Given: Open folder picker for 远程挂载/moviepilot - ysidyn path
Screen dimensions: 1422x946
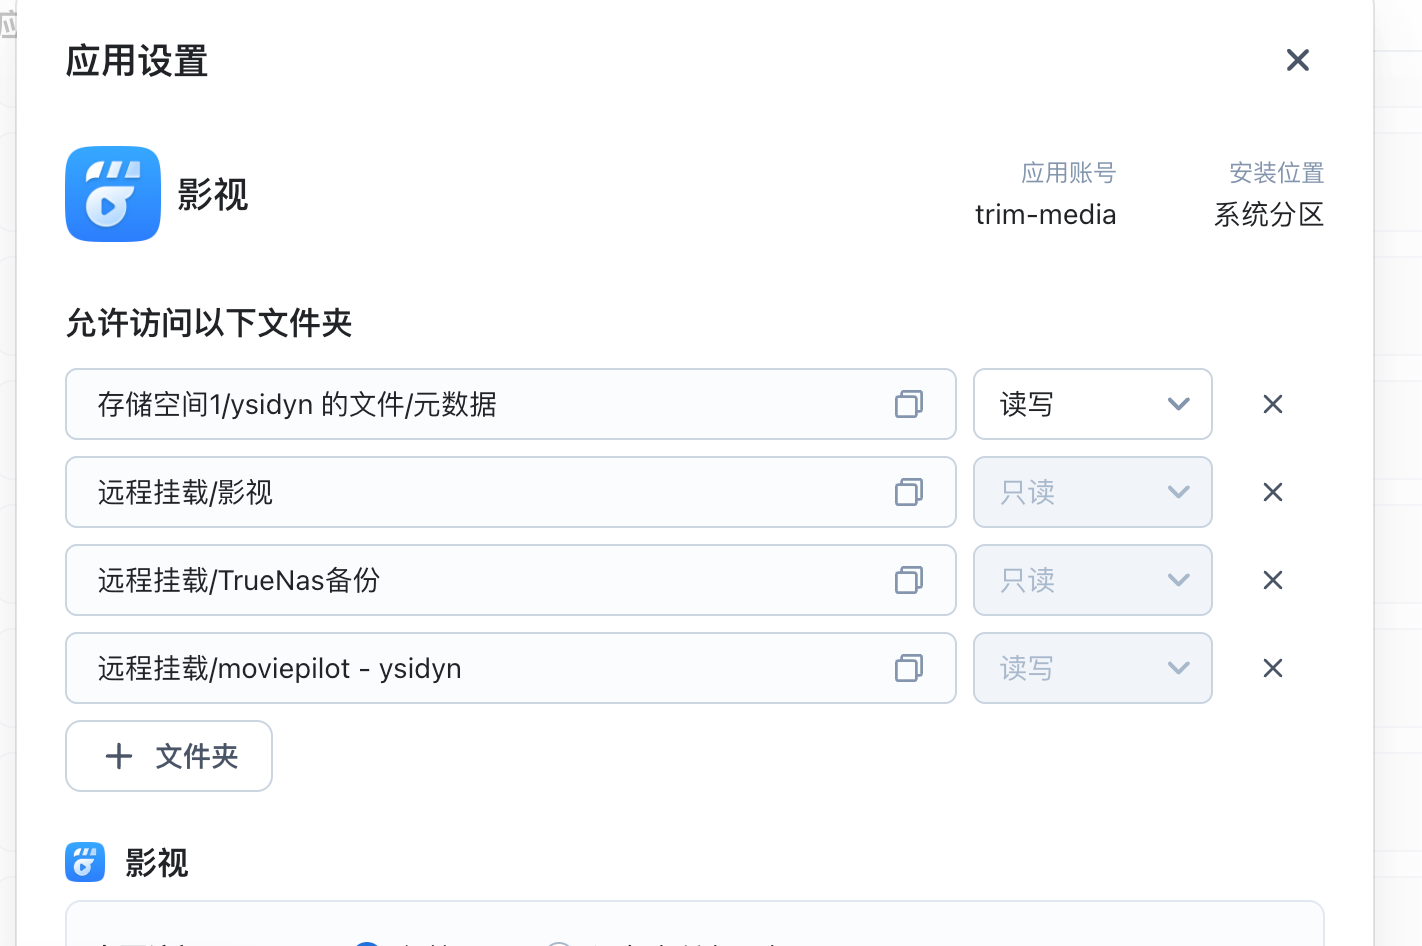Looking at the screenshot, I should point(908,668).
